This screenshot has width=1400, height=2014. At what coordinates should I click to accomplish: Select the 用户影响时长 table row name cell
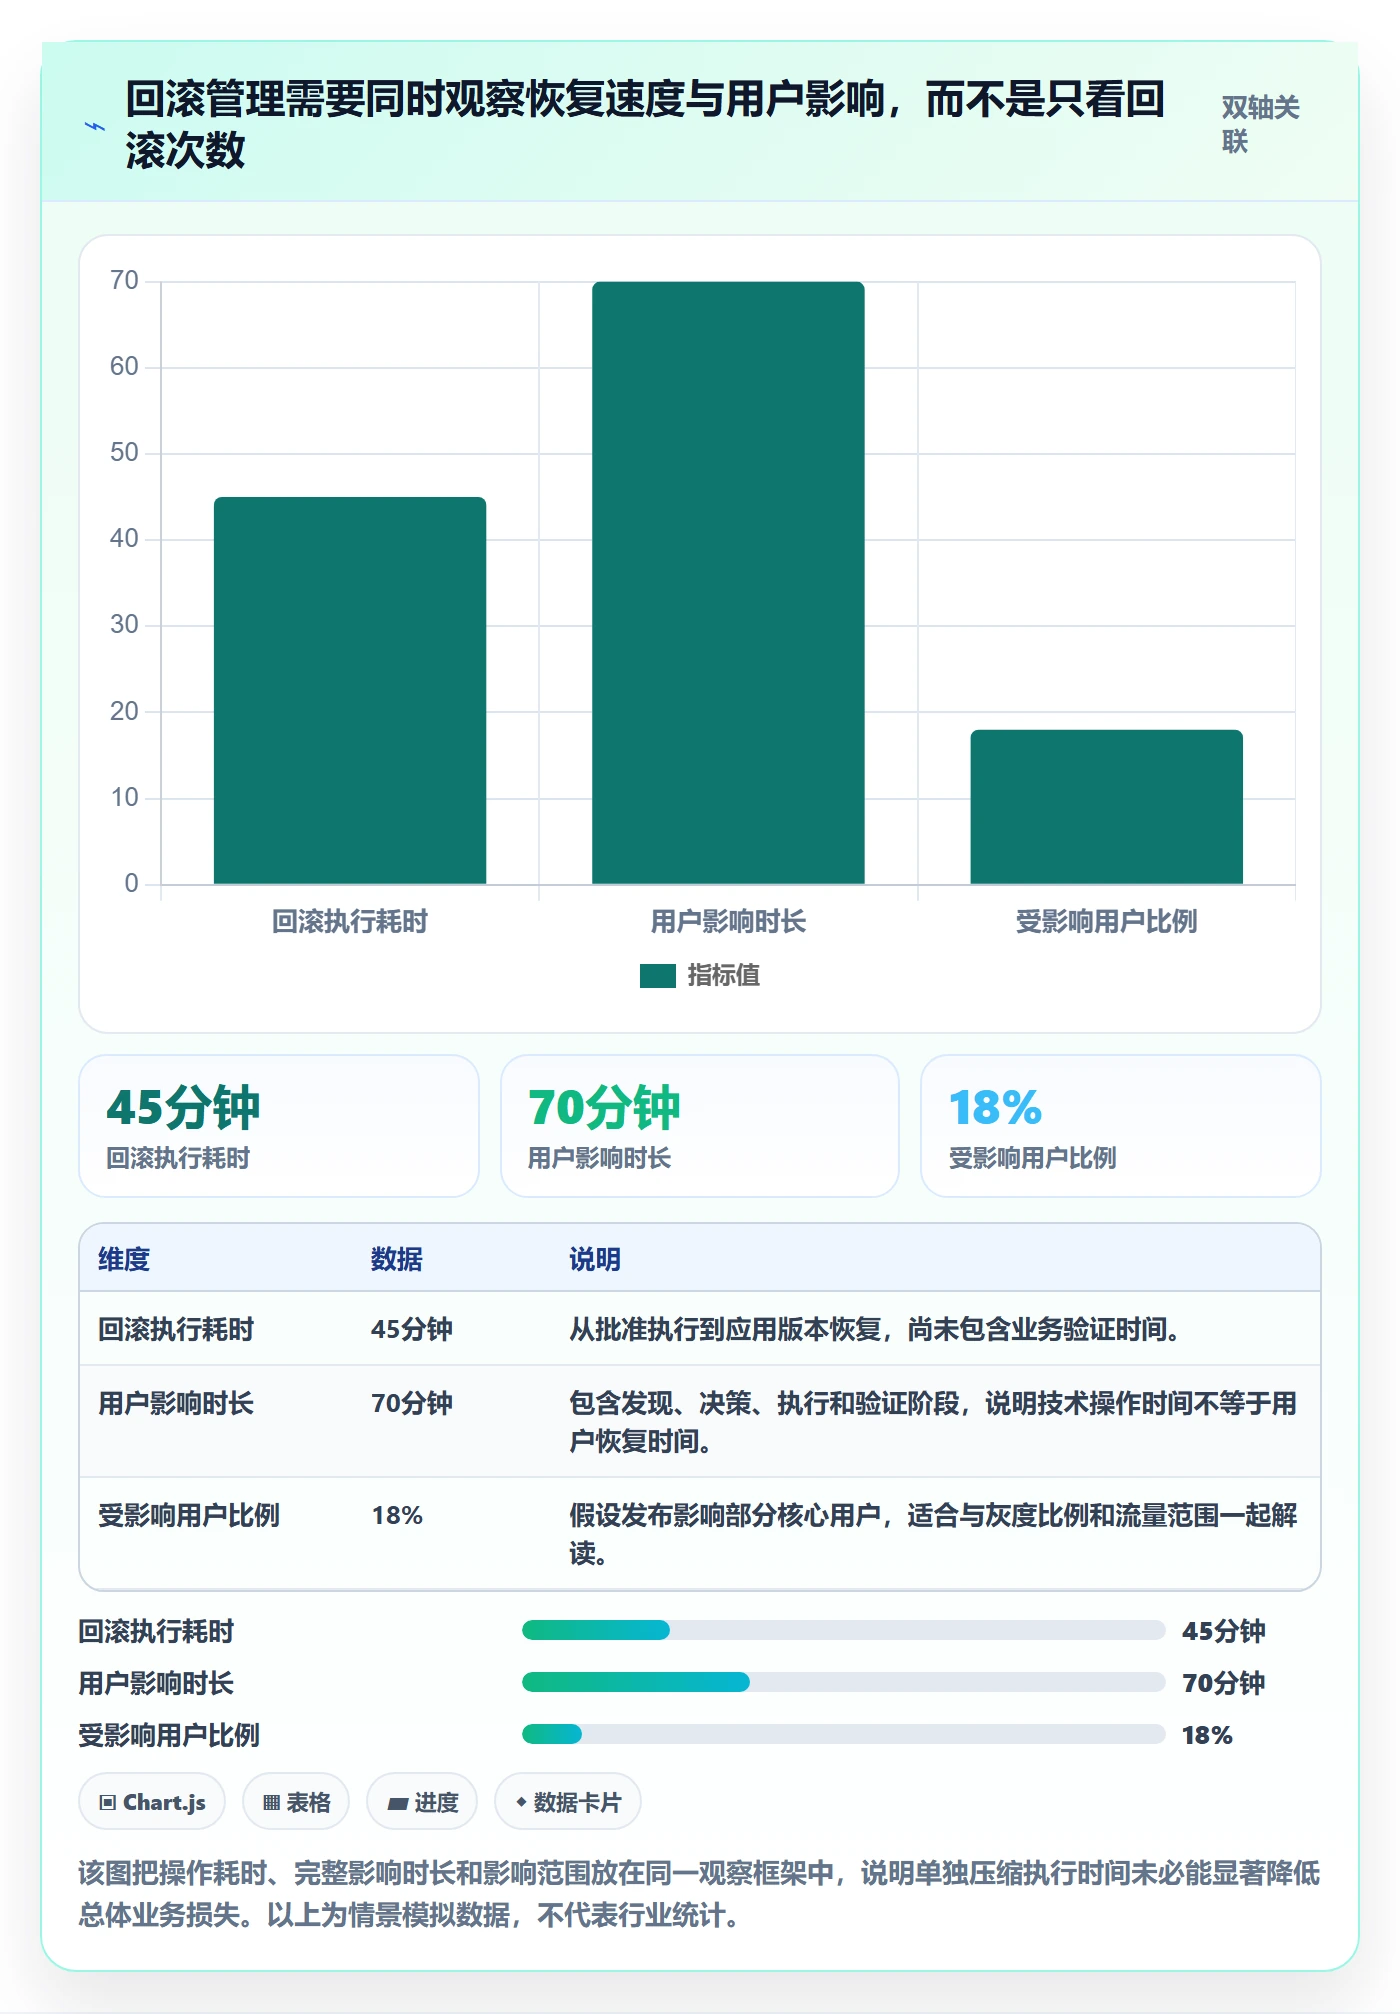176,1403
